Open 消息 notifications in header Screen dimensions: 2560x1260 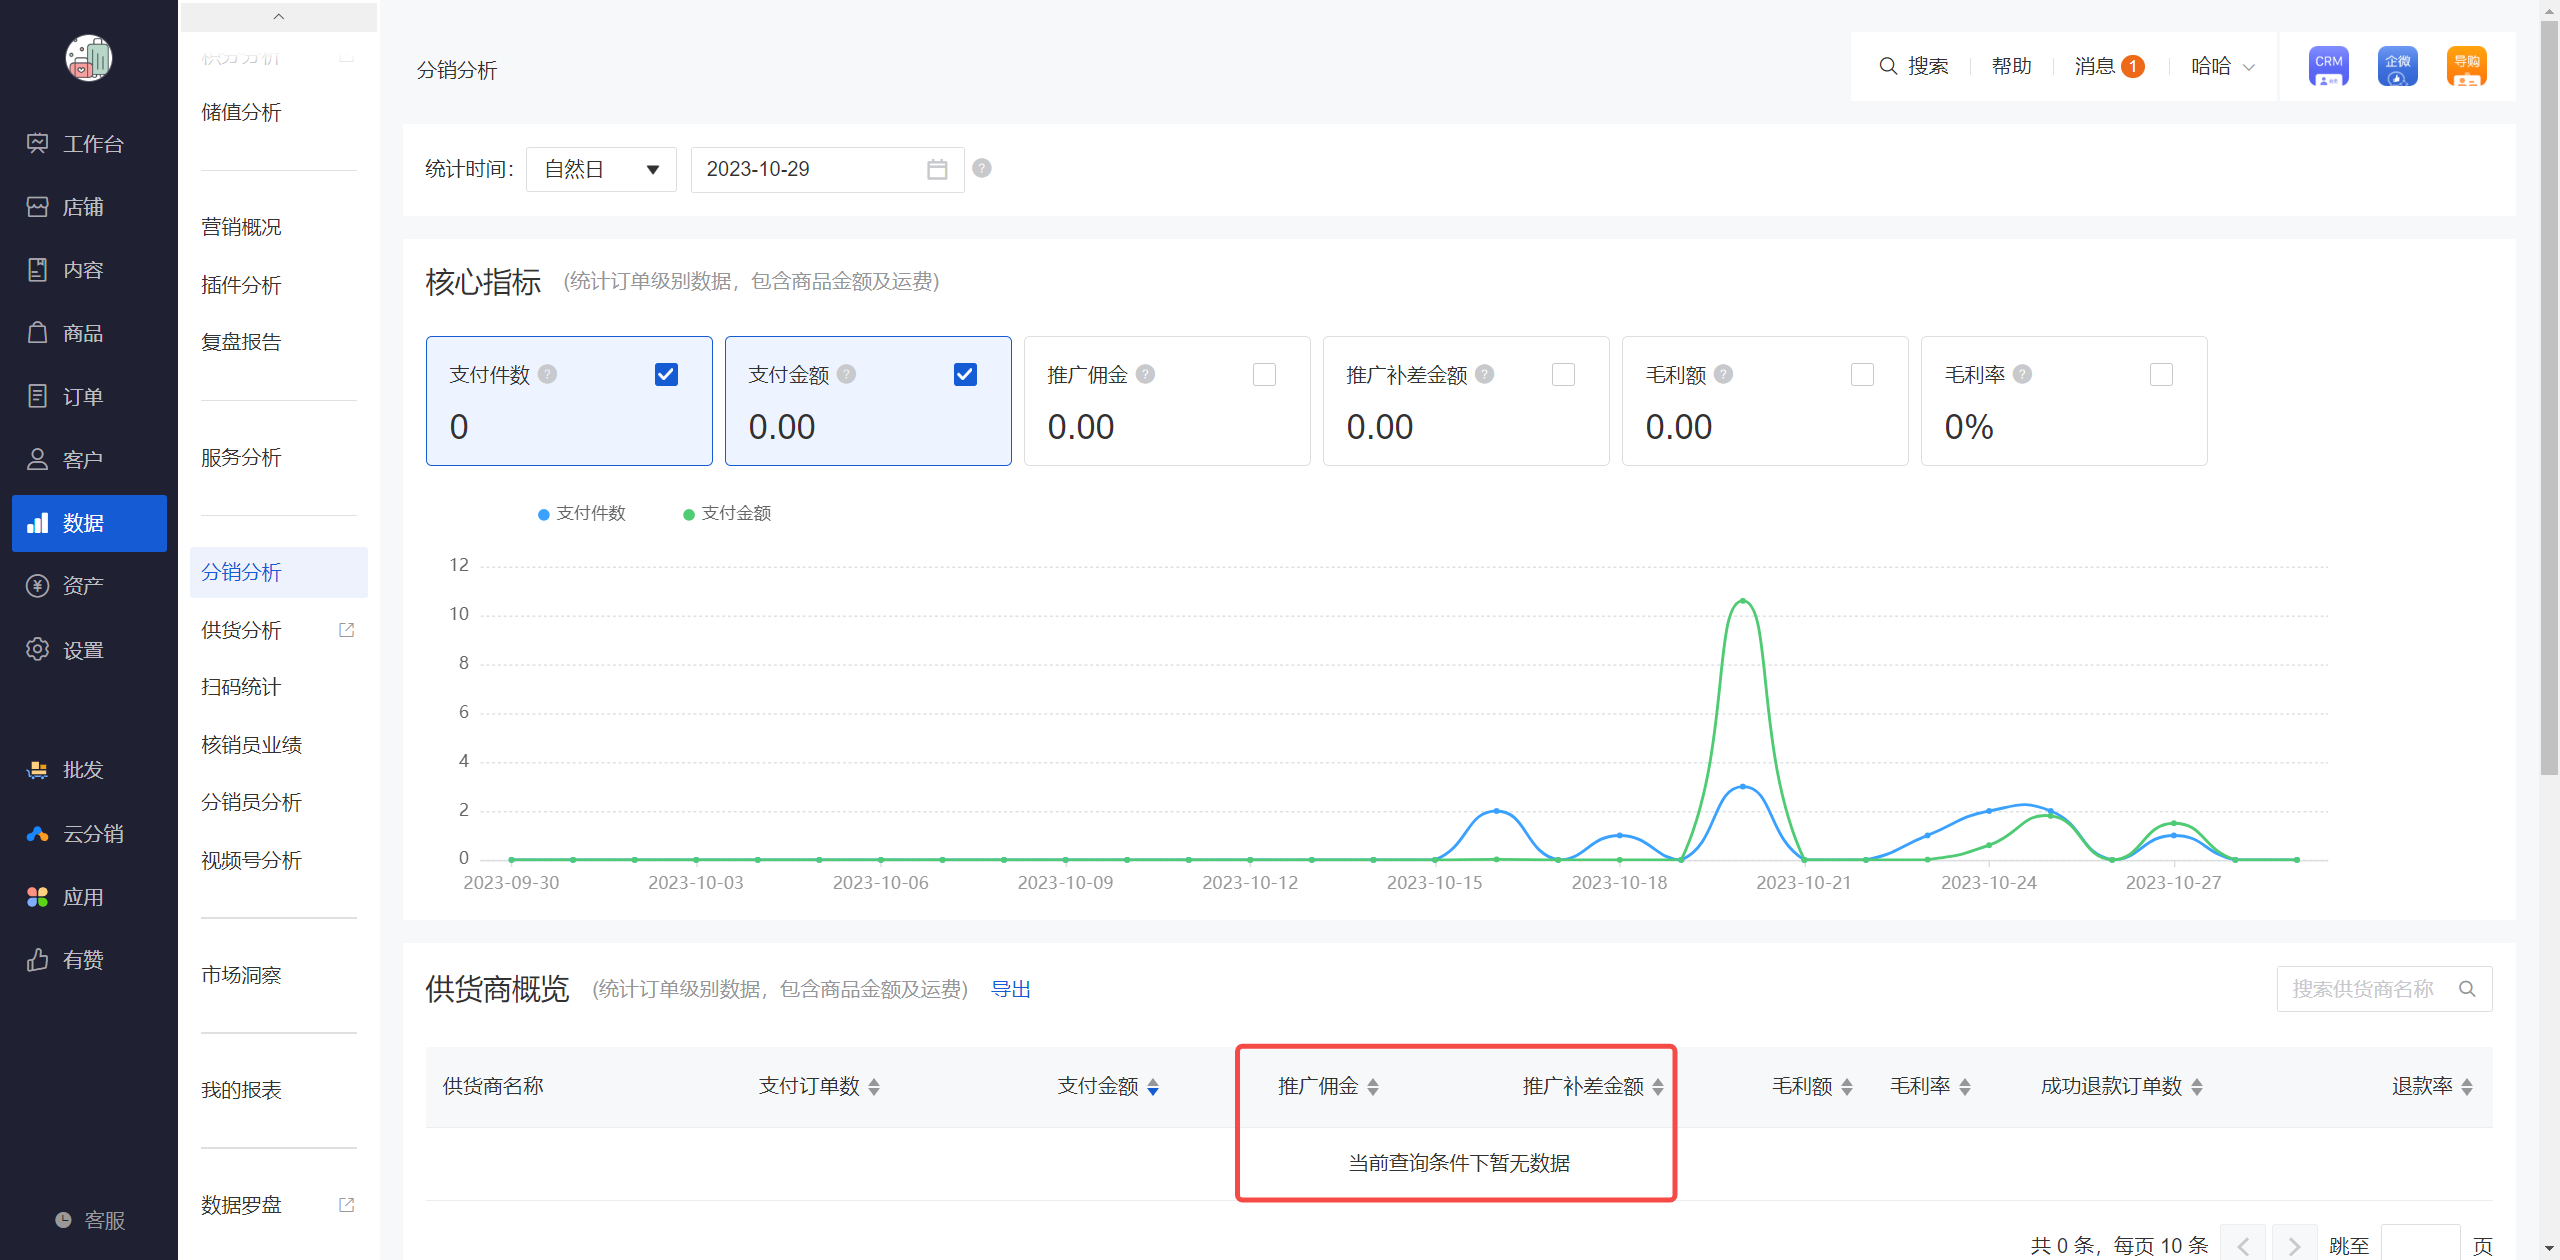coord(2108,66)
